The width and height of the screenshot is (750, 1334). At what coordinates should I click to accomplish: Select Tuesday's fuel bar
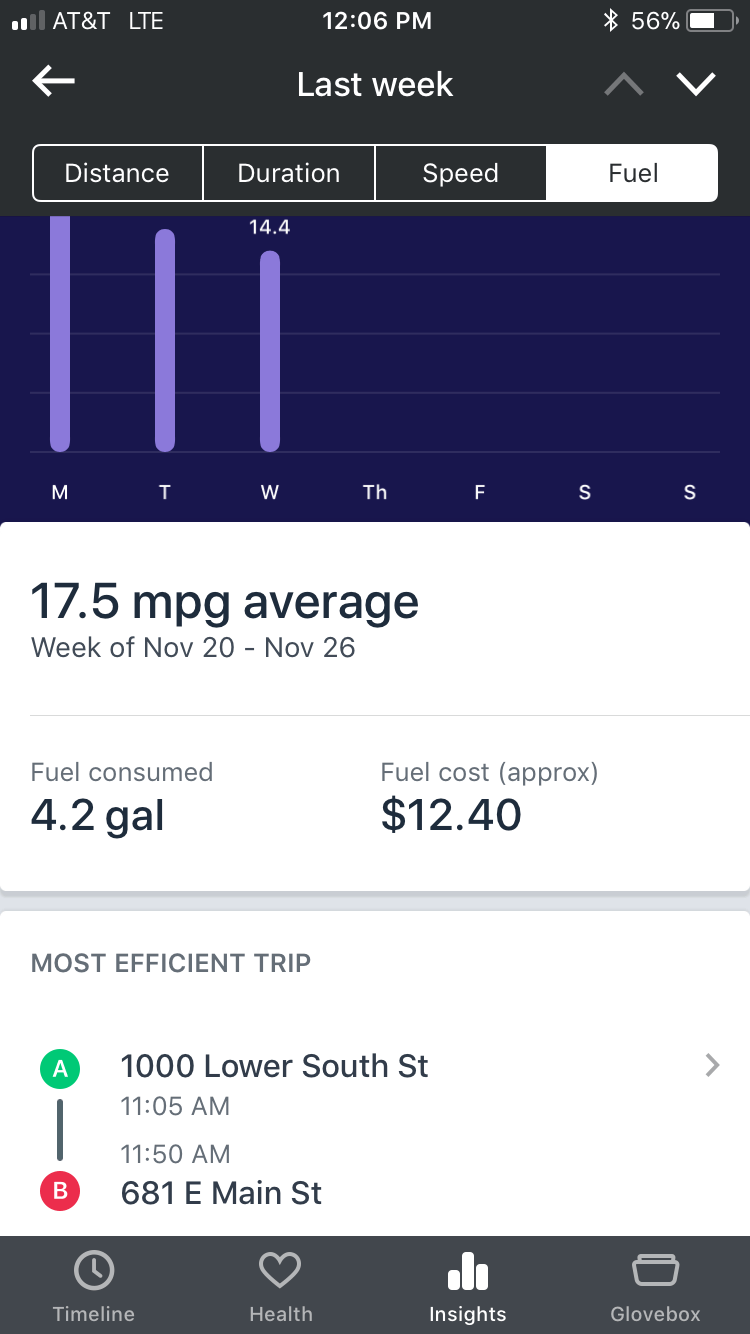click(165, 340)
